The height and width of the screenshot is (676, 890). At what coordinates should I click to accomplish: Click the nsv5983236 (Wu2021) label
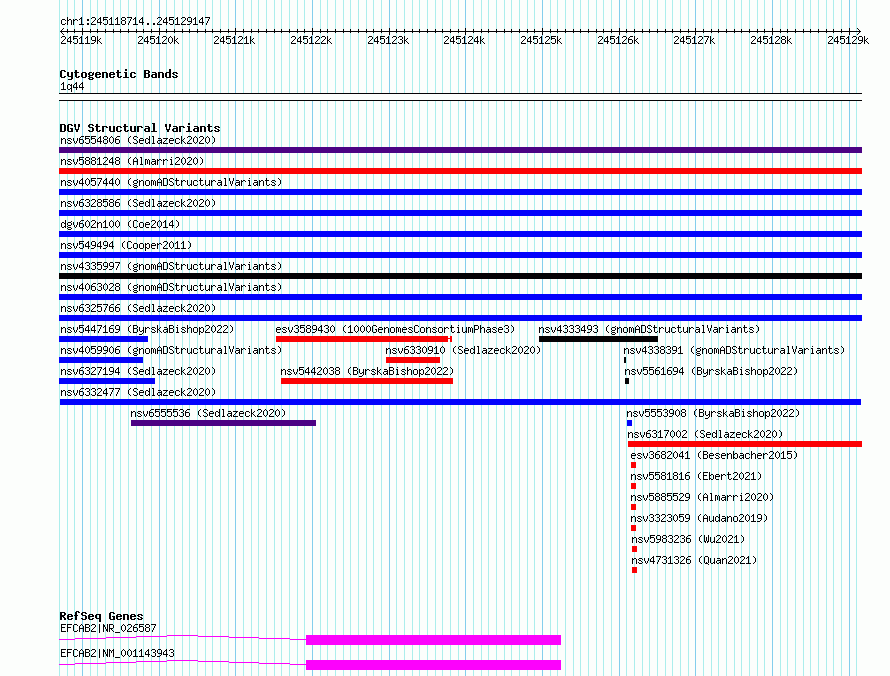(x=688, y=539)
